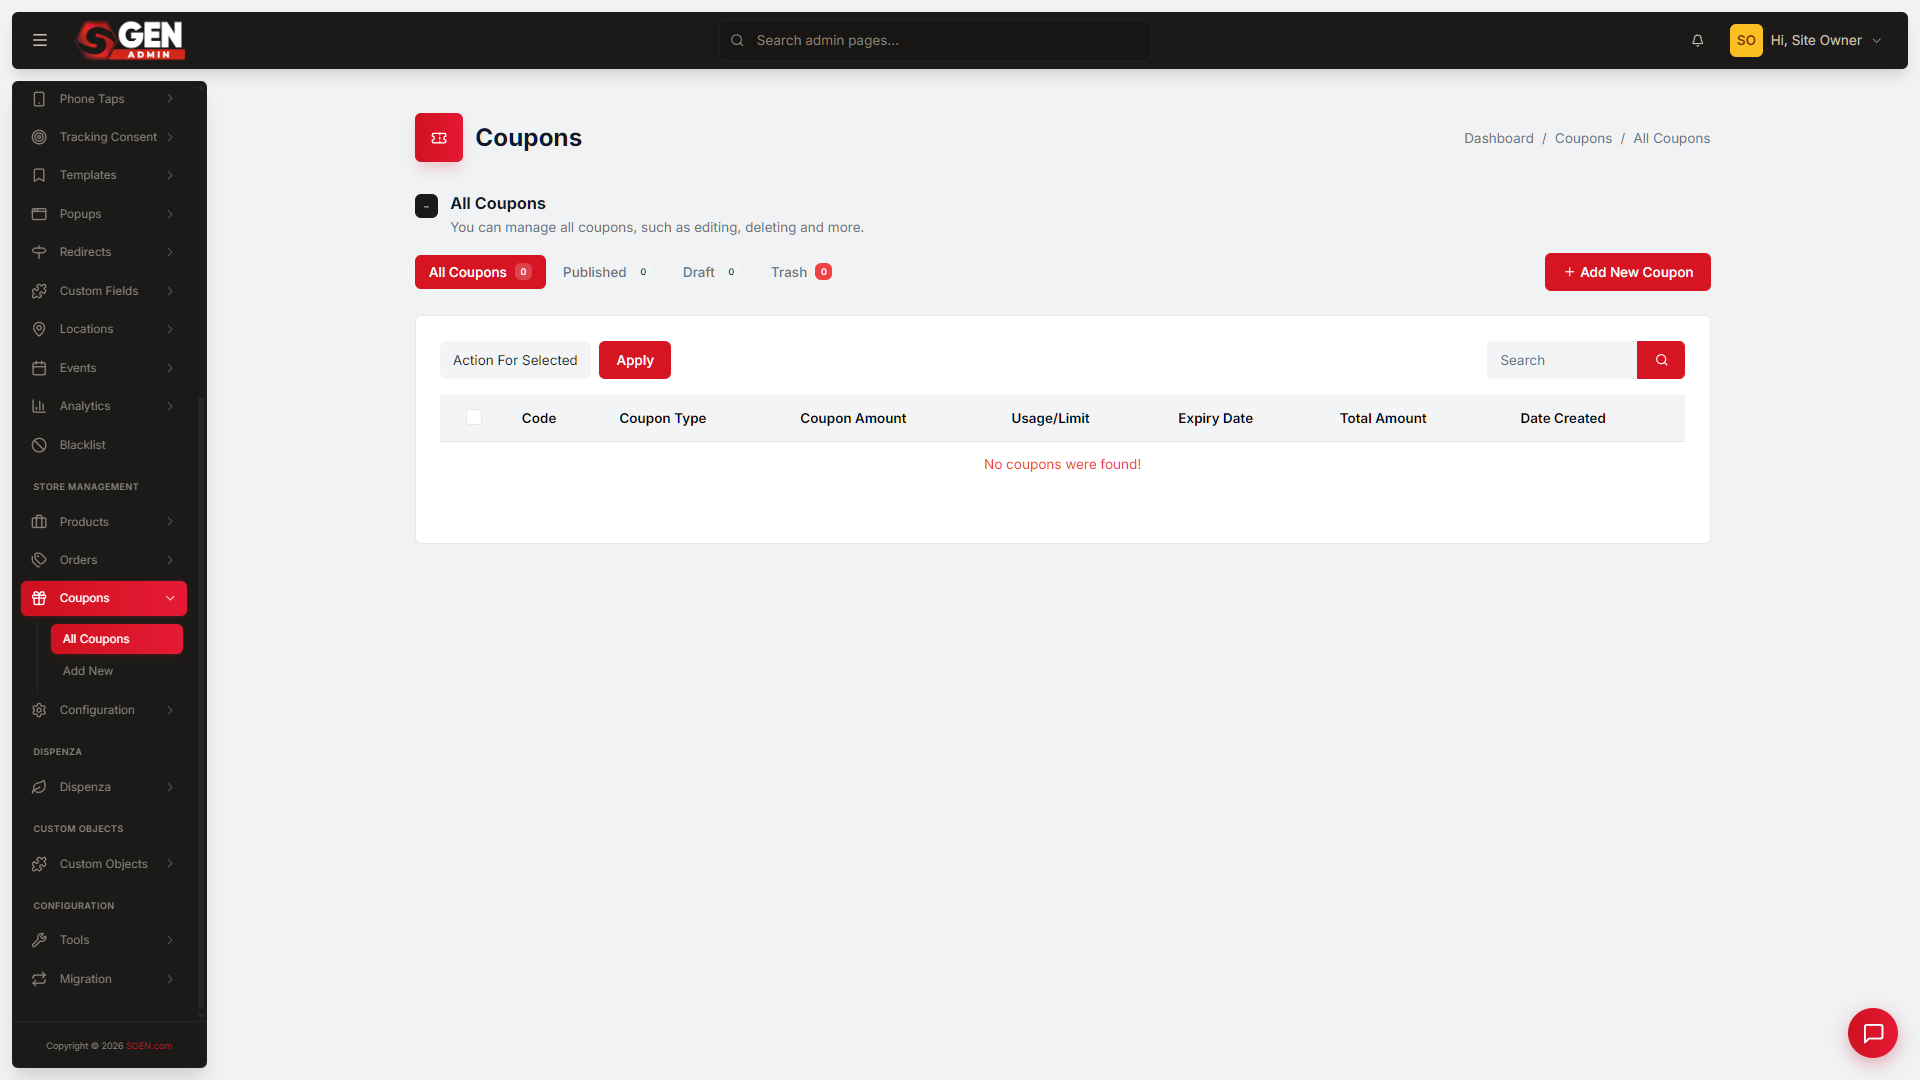Click the Apply button

[x=635, y=360]
